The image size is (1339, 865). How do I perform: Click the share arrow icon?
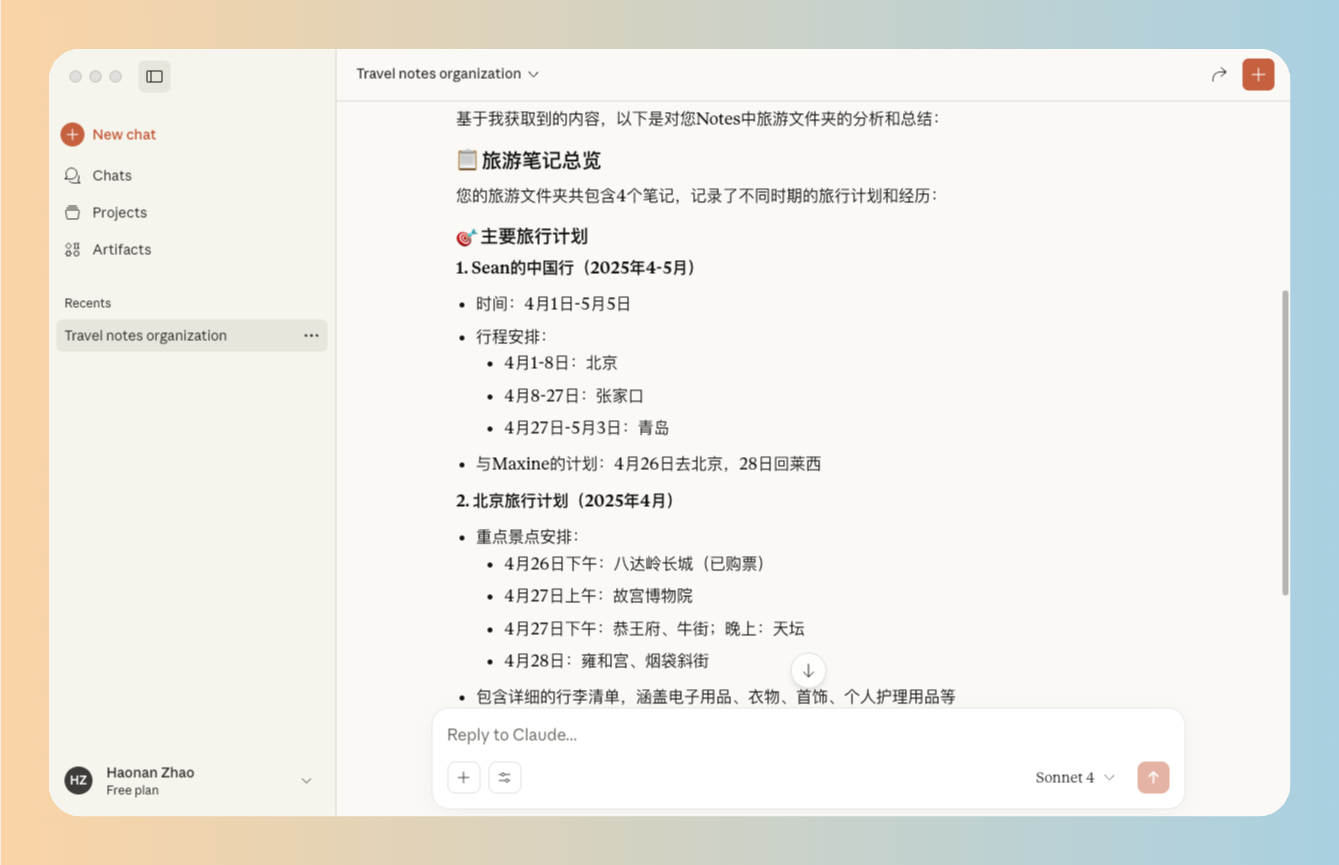pos(1218,74)
